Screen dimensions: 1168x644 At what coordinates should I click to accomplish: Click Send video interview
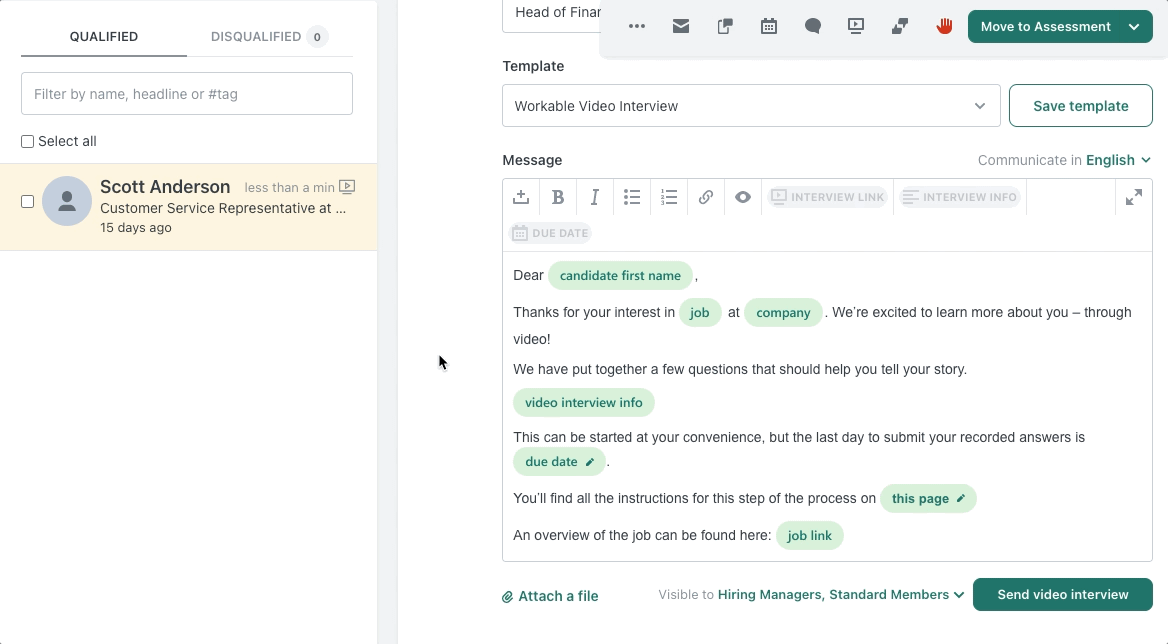coord(1063,595)
